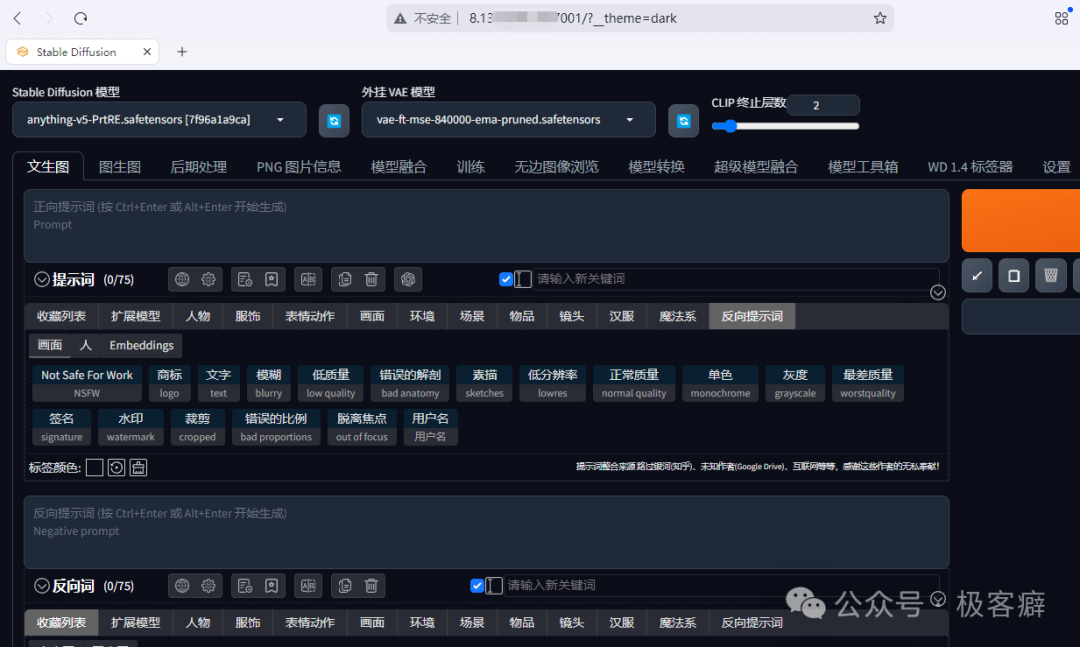Viewport: 1080px width, 647px height.
Task: Click the globe icon in the positive prompt toolbar
Action: coord(182,279)
